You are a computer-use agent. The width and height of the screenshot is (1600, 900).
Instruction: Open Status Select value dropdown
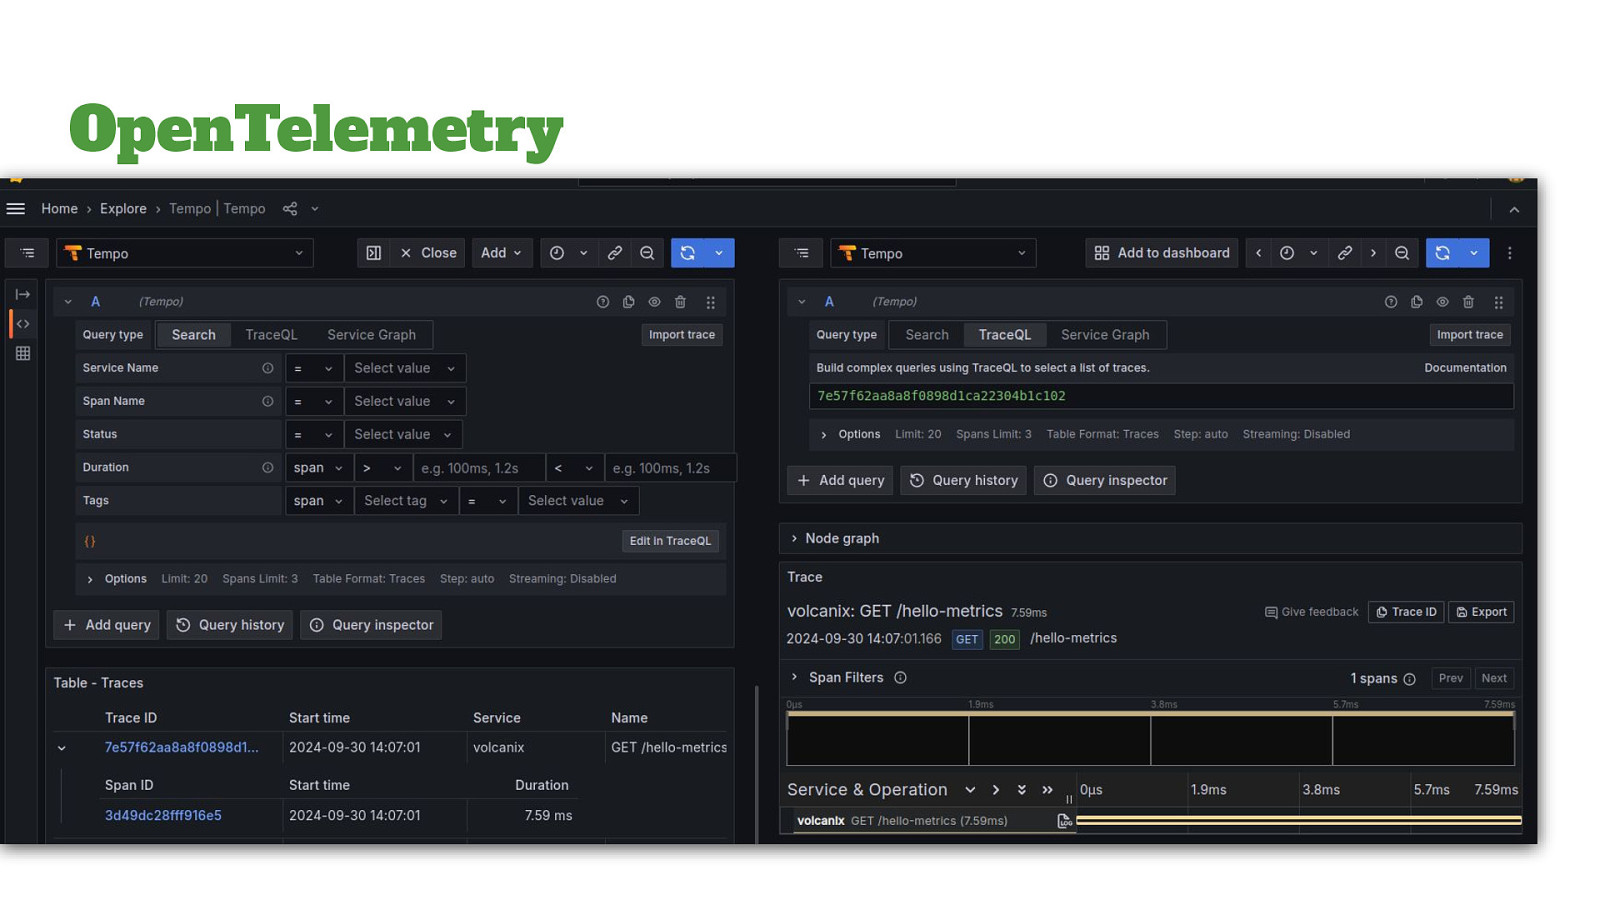point(404,434)
